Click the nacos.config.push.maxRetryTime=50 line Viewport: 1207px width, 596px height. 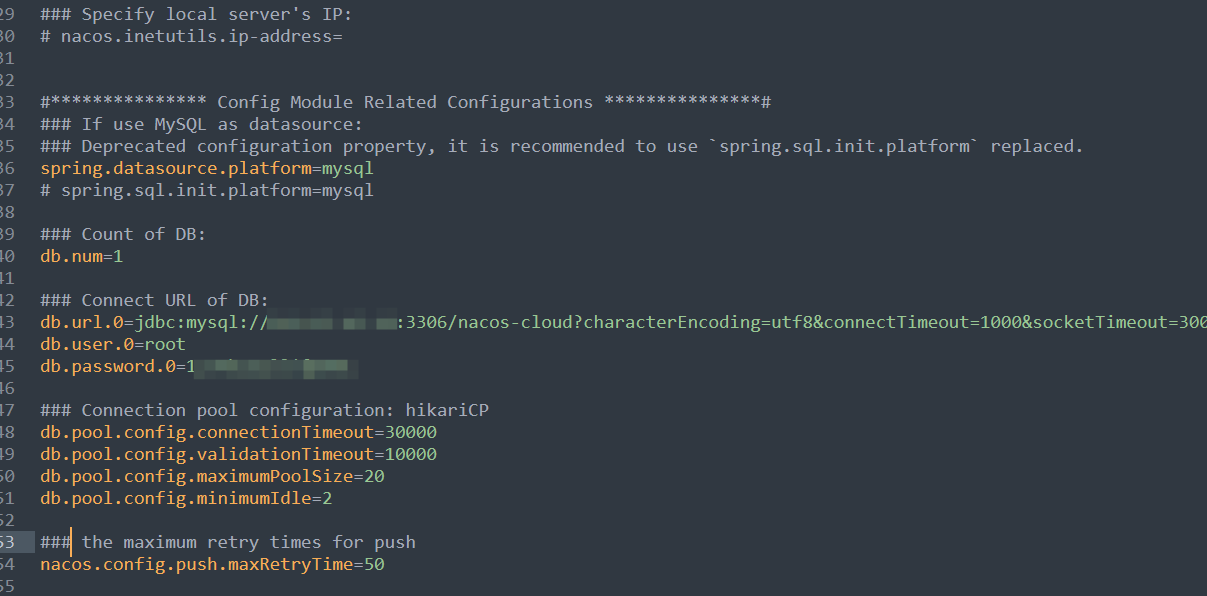pyautogui.click(x=212, y=564)
